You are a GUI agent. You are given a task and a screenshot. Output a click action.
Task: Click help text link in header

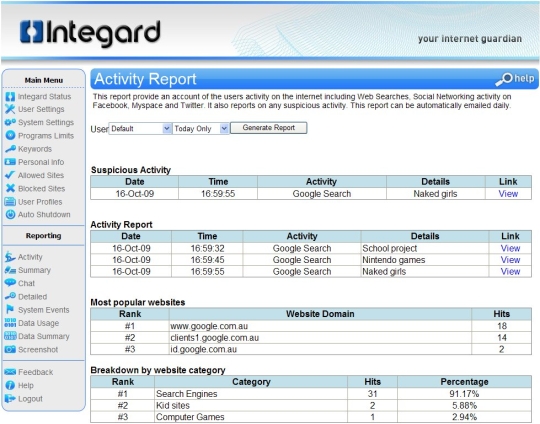click(524, 79)
